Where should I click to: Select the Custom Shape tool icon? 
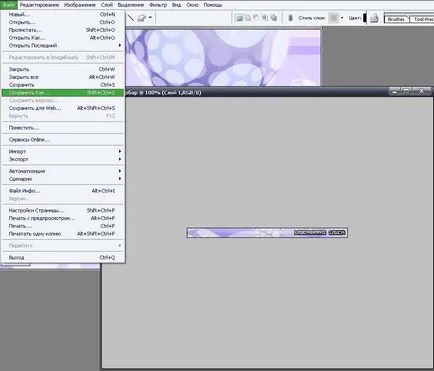pyautogui.click(x=142, y=18)
